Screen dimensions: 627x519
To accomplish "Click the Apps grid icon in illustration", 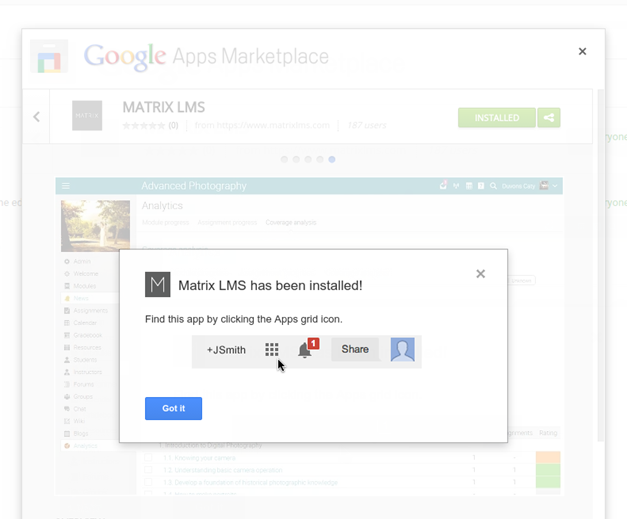I will (272, 349).
